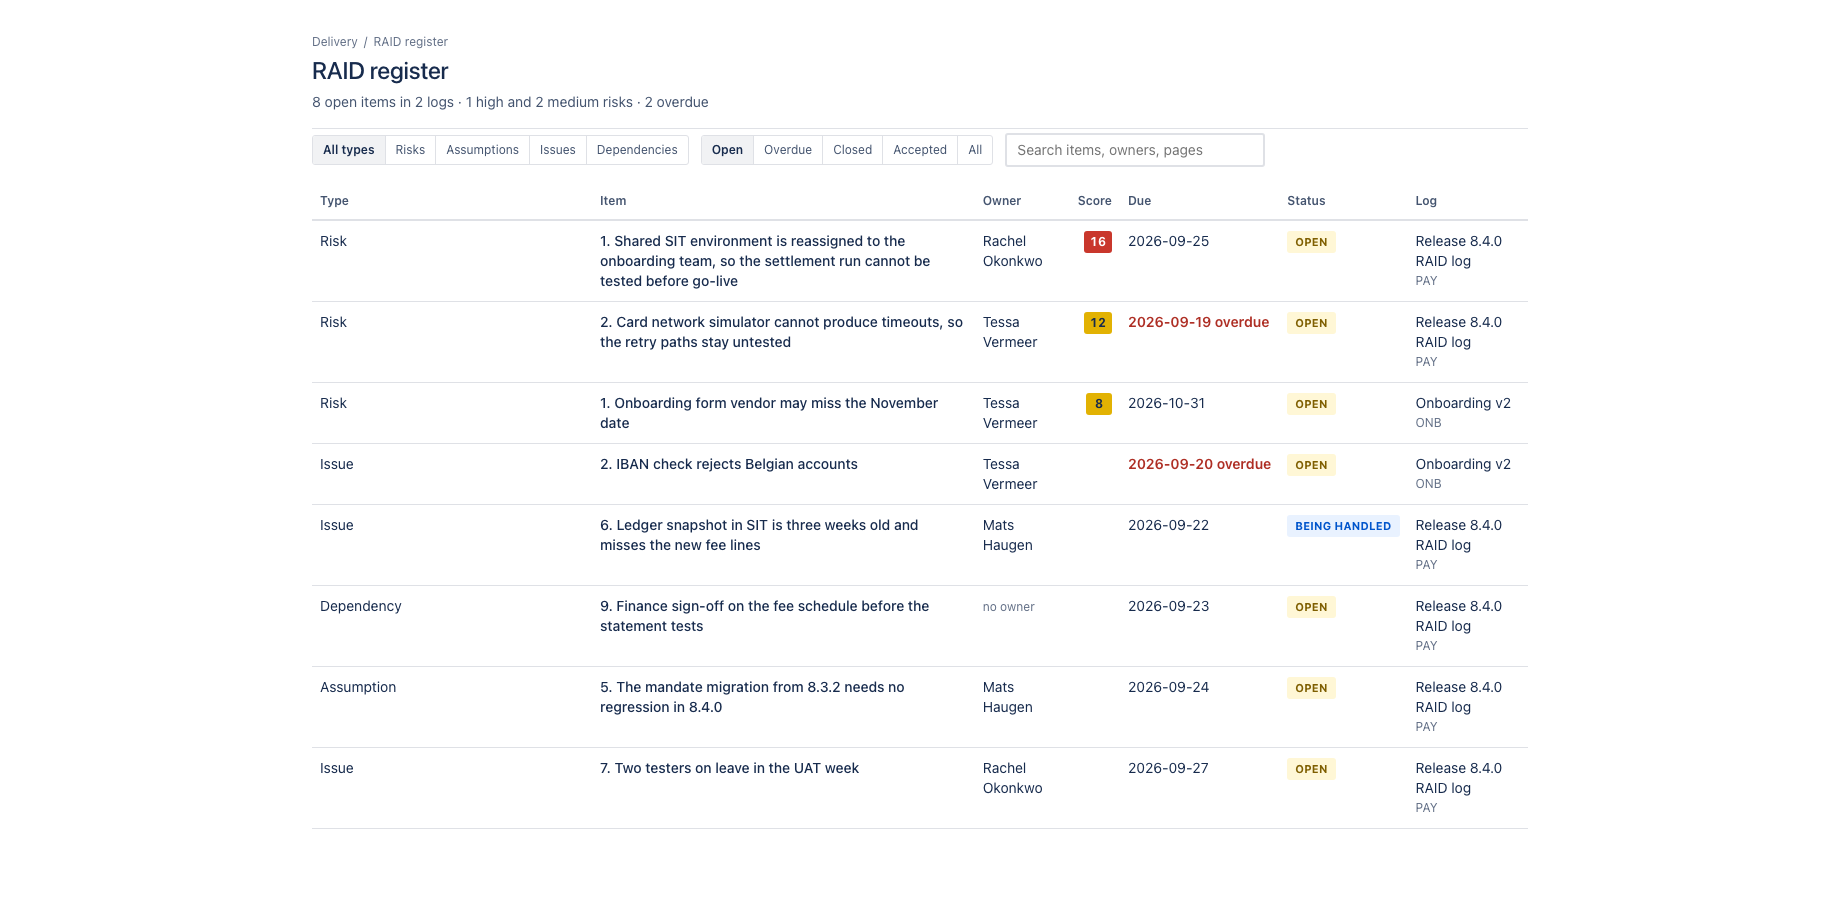This screenshot has width=1840, height=900.
Task: Click the BEING HANDLED status badge
Action: [x=1343, y=526]
